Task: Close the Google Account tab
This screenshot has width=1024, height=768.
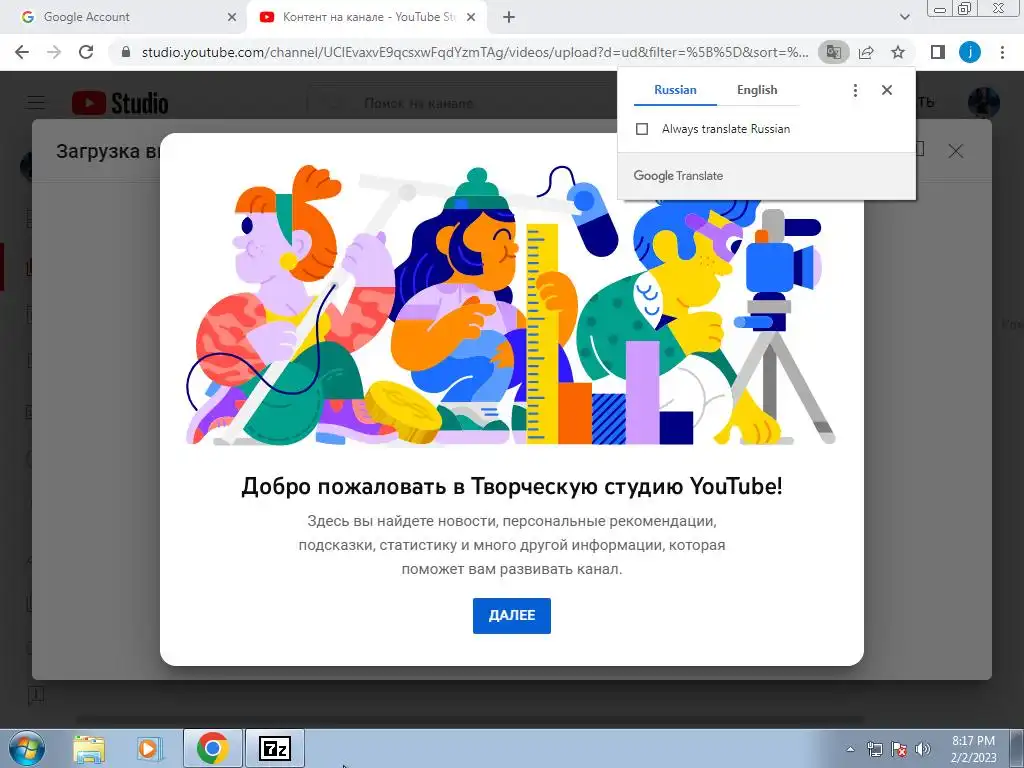Action: pyautogui.click(x=231, y=17)
